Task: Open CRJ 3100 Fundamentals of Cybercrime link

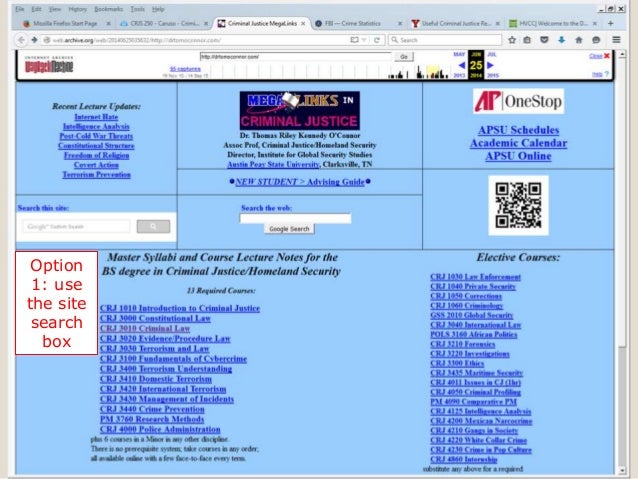Action: [173, 359]
